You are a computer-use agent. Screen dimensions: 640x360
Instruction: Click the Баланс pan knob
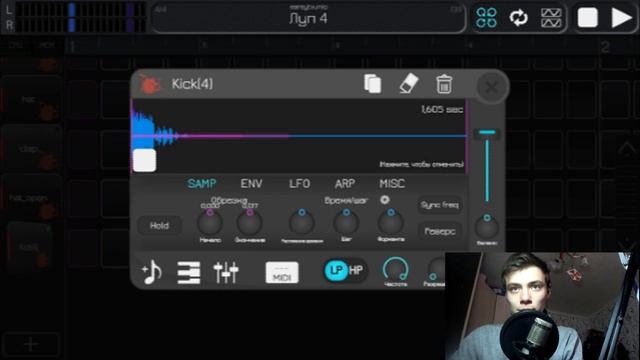[487, 227]
